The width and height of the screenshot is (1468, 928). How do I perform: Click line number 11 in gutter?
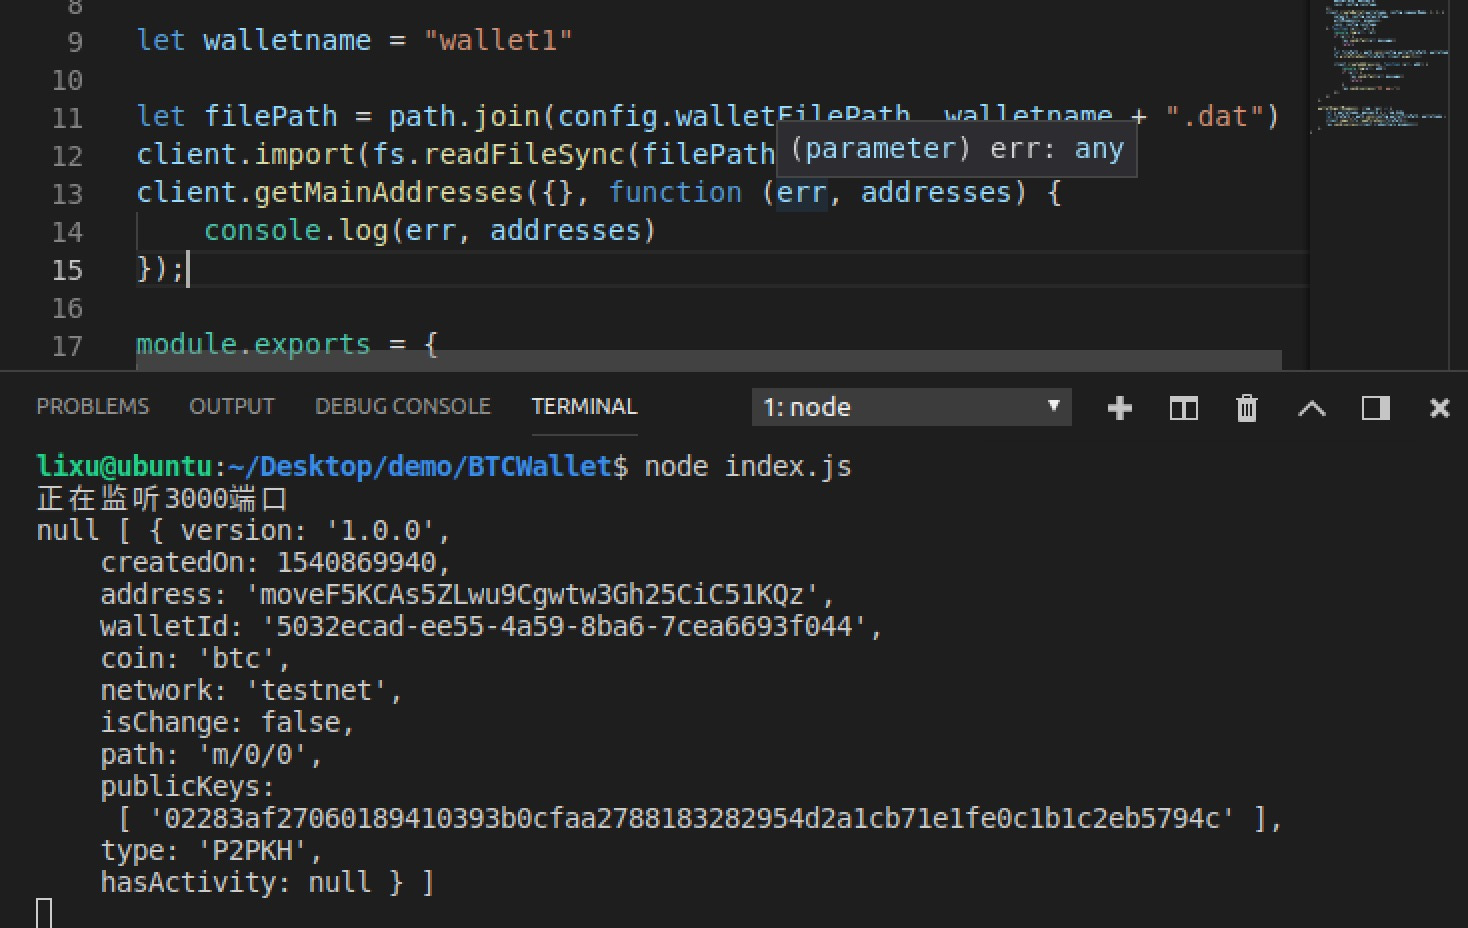[67, 118]
